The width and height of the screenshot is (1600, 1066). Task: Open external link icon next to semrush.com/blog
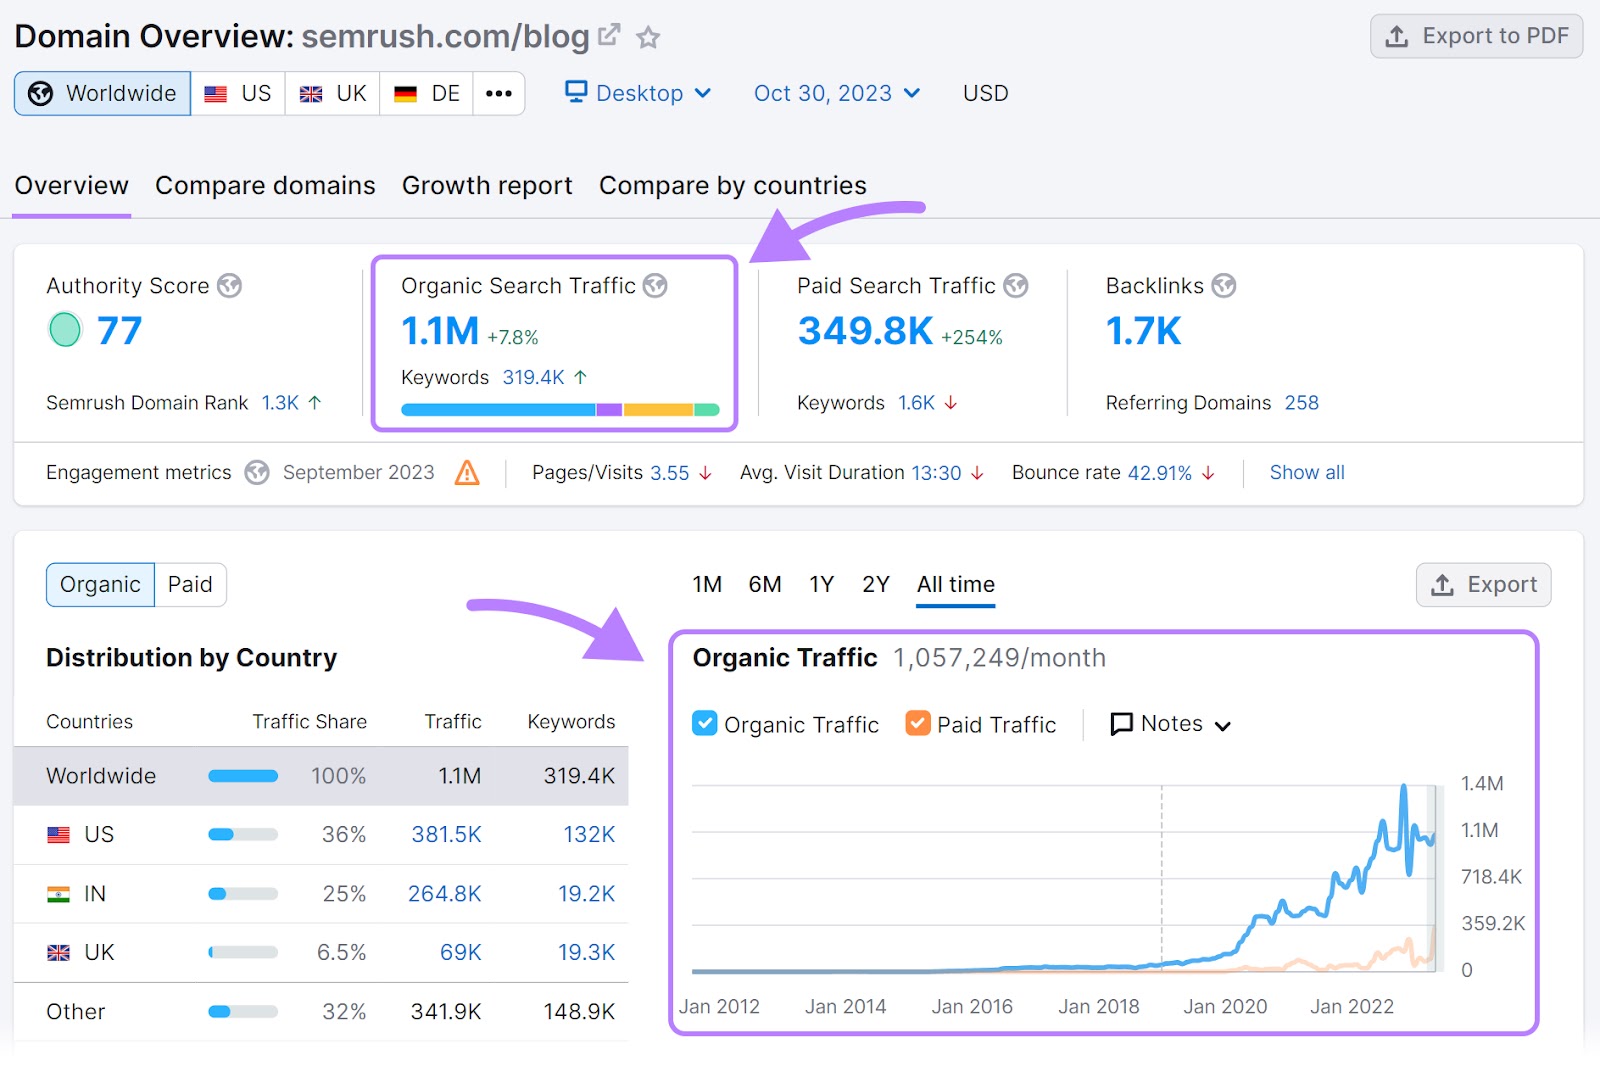(x=608, y=36)
